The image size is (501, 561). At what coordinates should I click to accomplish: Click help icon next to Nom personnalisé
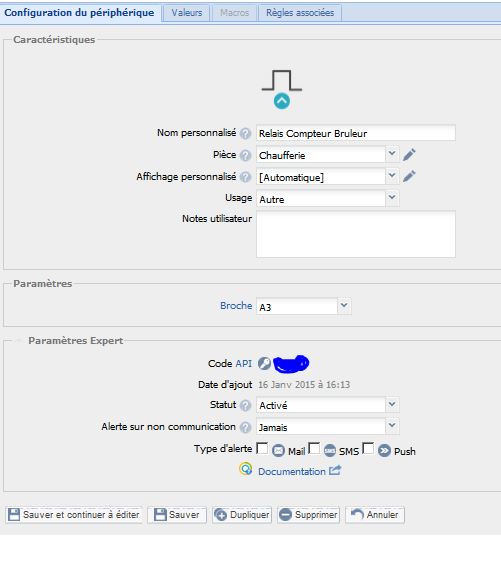point(245,133)
